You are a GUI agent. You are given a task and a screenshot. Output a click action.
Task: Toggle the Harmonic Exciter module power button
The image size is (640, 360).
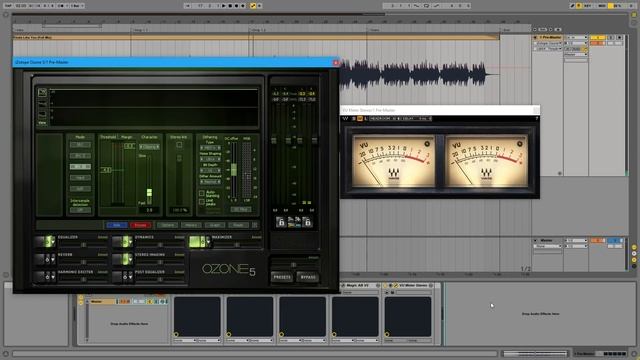[x=48, y=277]
